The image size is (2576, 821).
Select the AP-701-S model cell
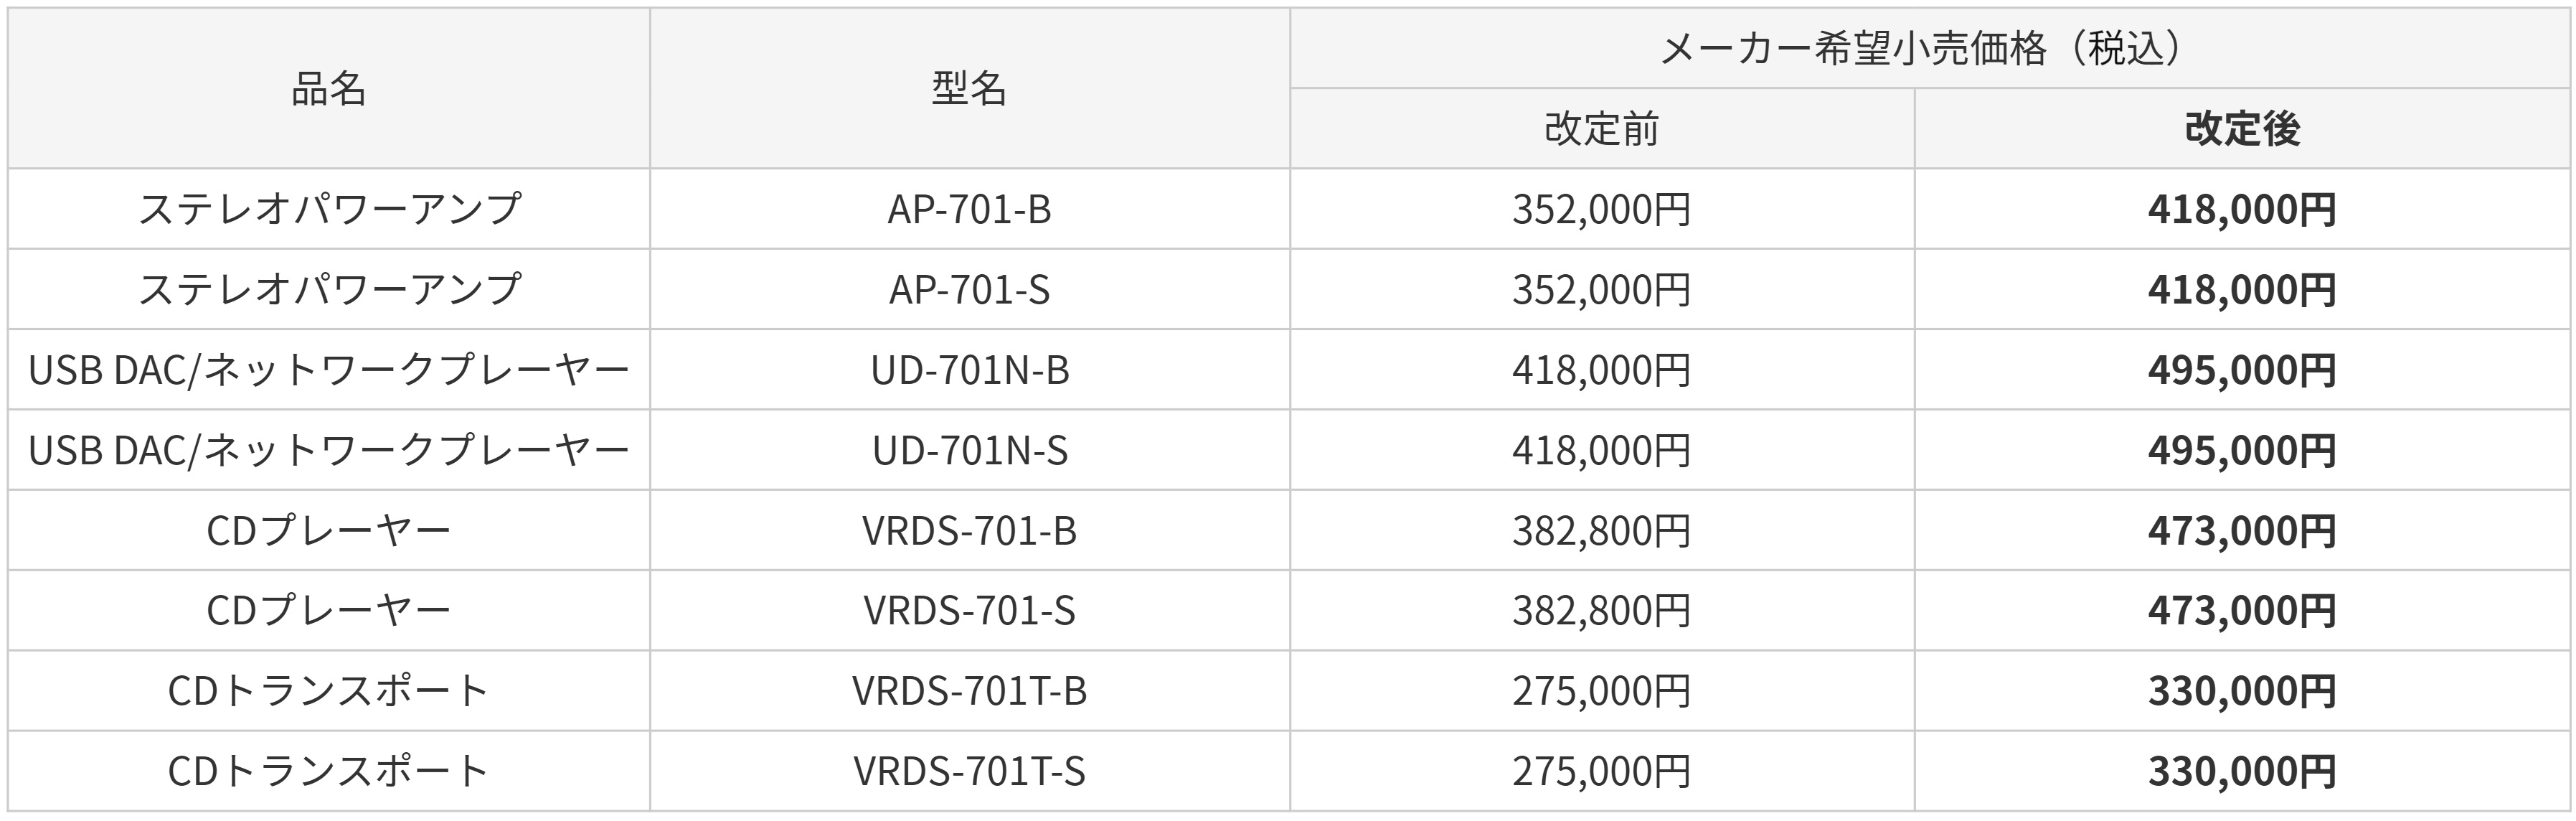pyautogui.click(x=969, y=290)
